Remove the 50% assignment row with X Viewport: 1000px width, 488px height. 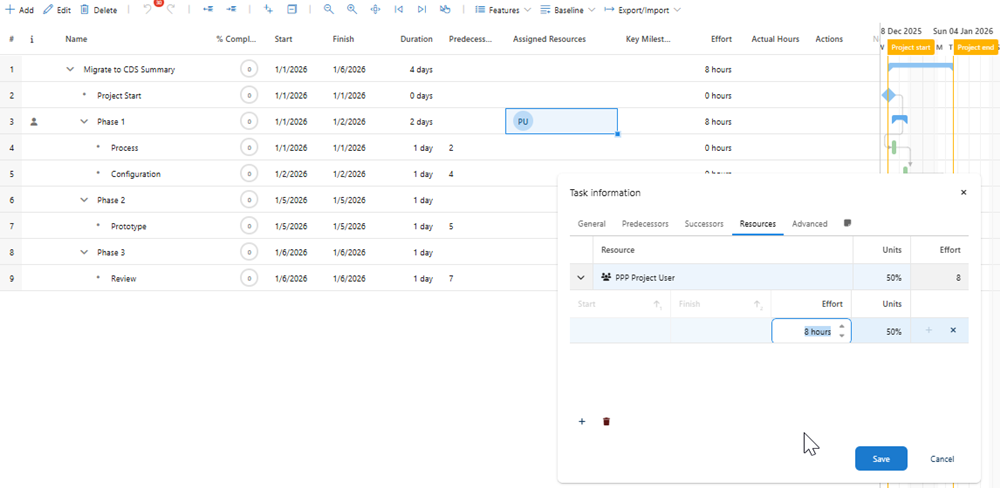(952, 330)
